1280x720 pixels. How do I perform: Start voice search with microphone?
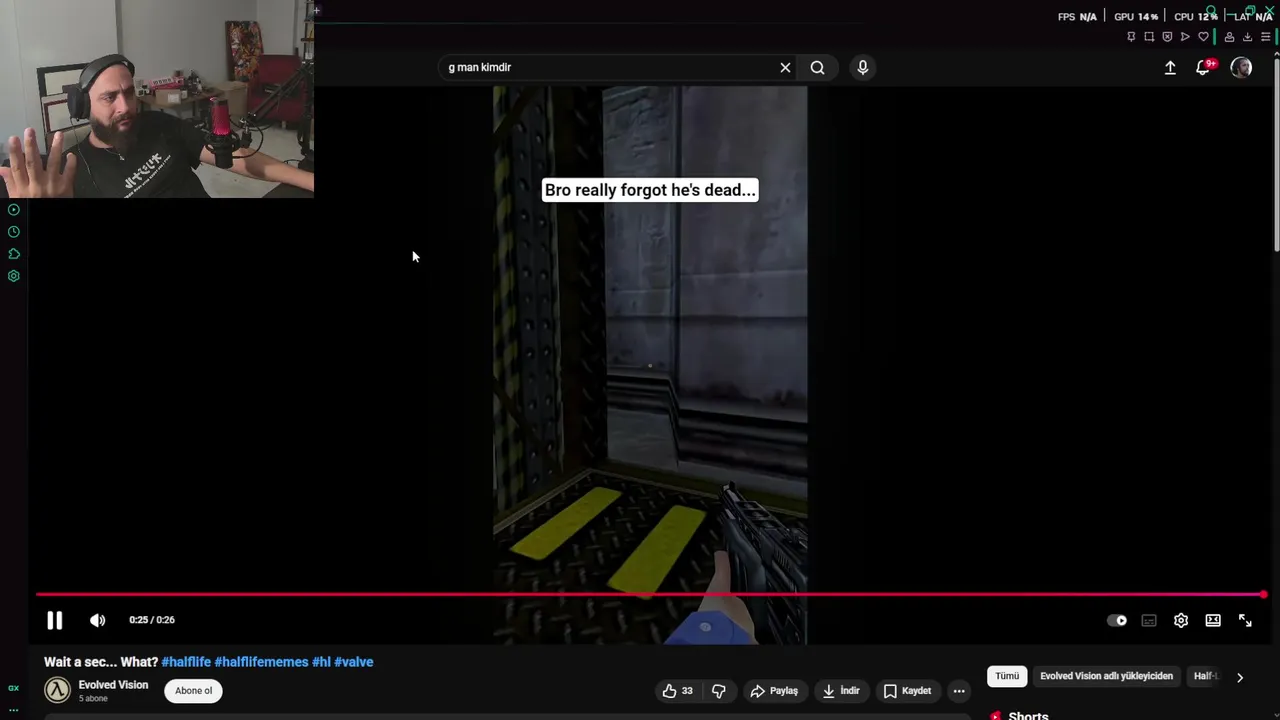[x=863, y=67]
